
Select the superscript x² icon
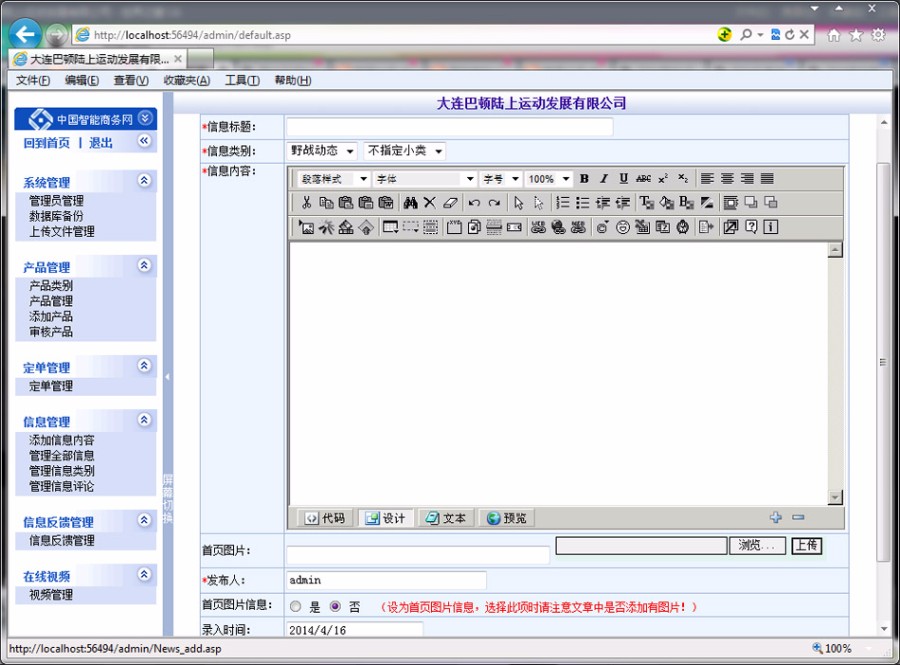coord(662,179)
